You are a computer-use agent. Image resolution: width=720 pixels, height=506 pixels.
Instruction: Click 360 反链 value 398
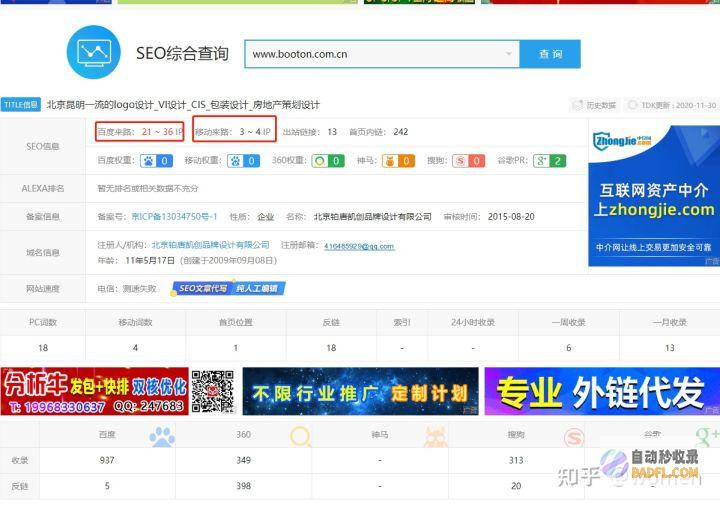coord(243,486)
